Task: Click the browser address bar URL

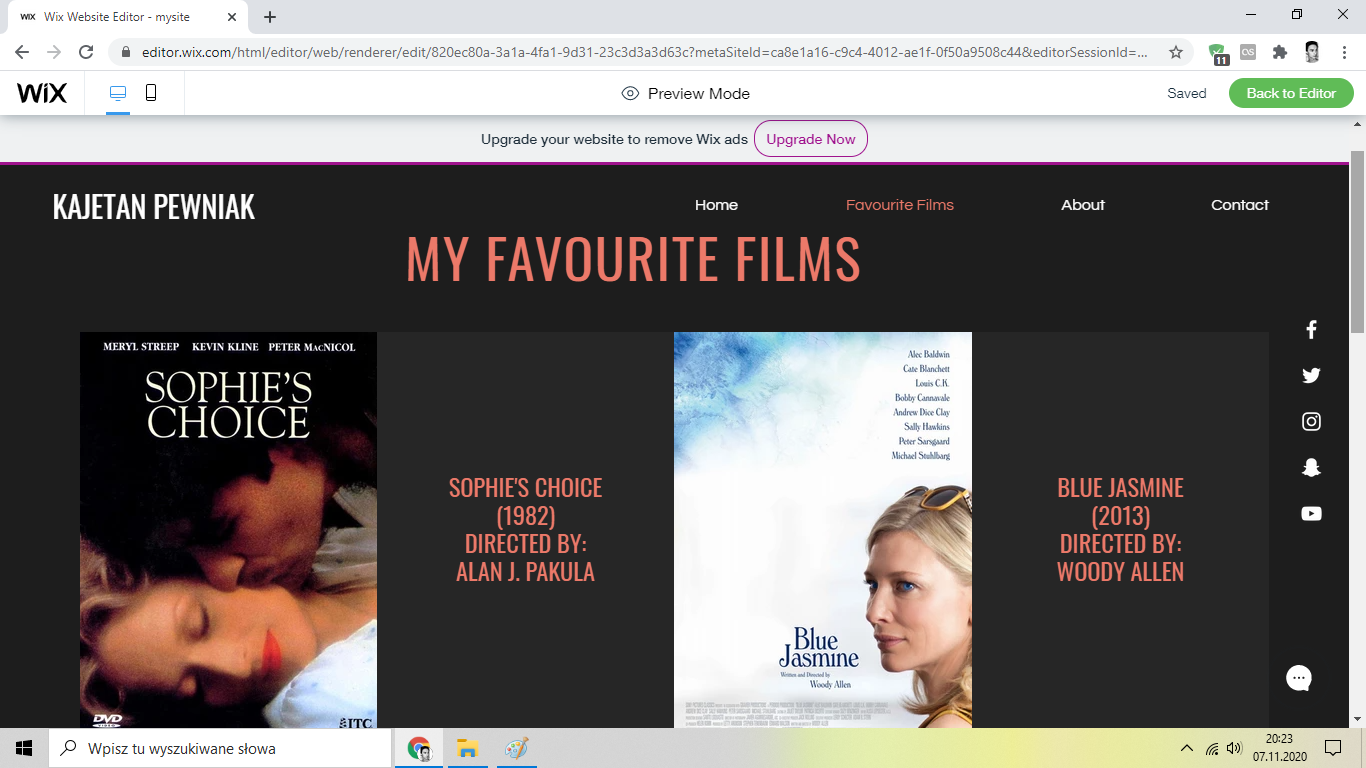Action: (645, 52)
